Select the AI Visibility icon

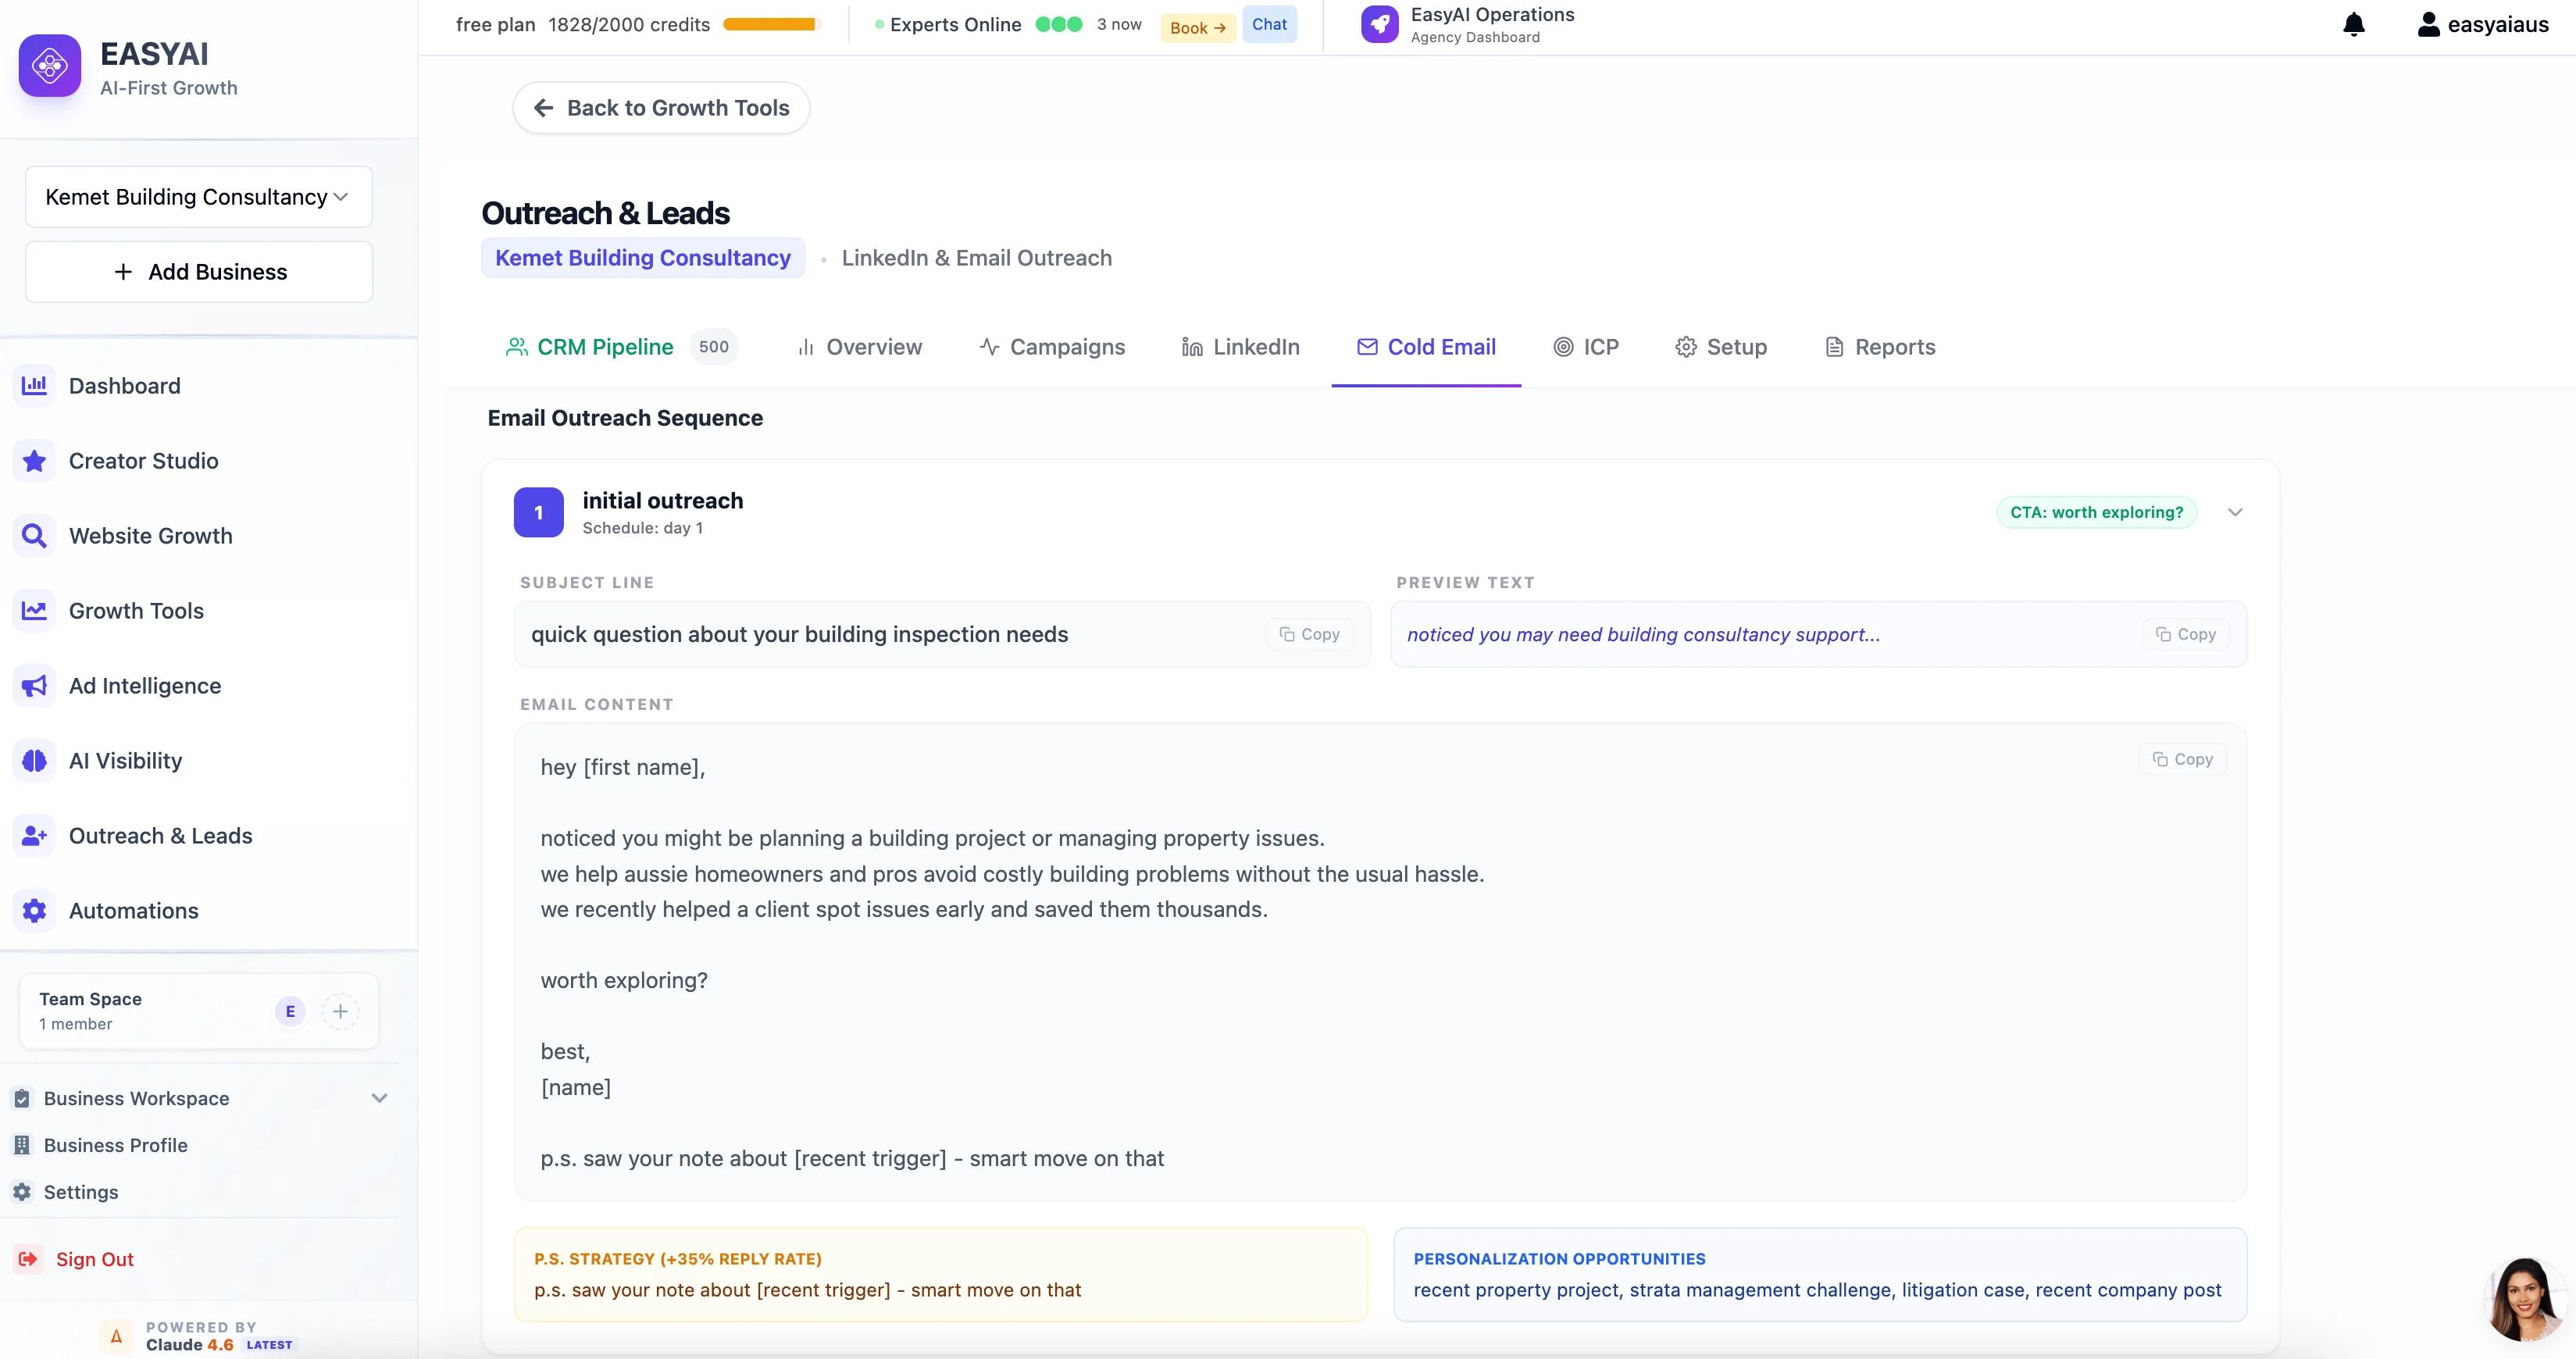click(x=34, y=760)
